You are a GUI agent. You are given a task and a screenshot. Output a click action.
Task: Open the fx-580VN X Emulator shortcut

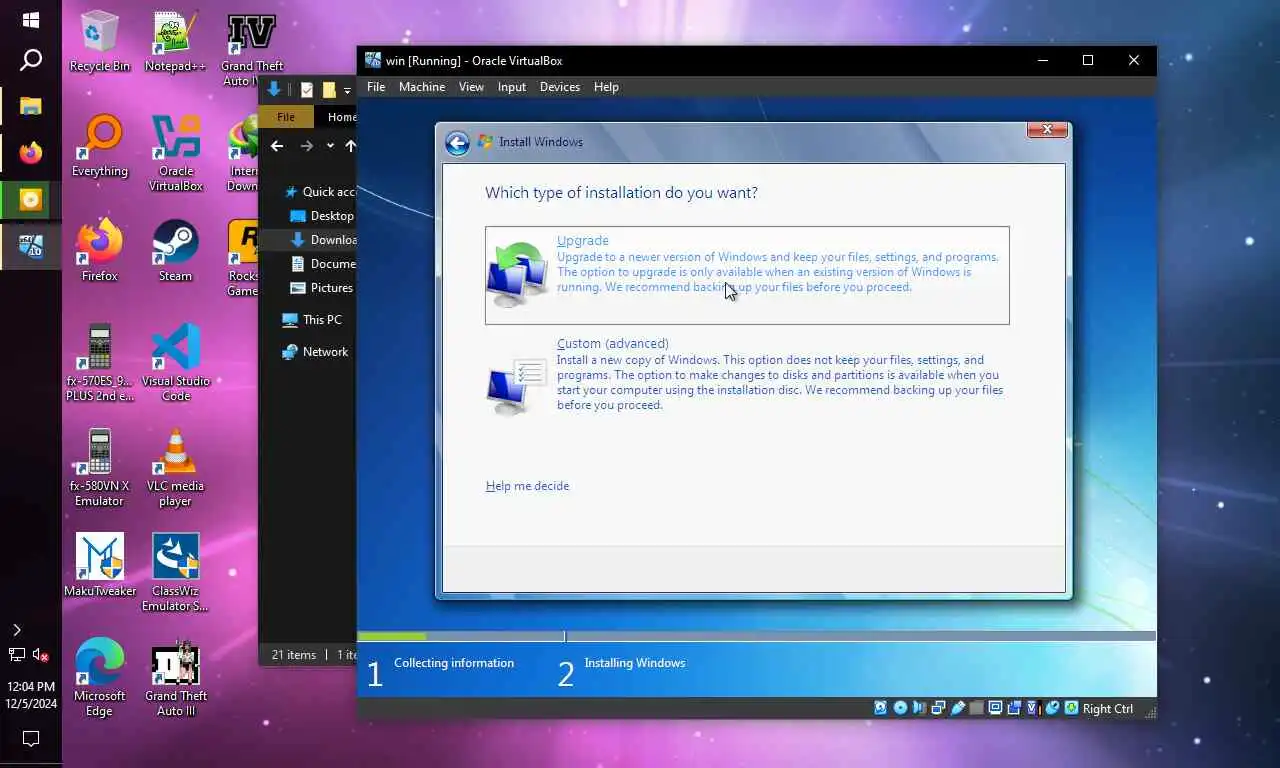(x=99, y=468)
